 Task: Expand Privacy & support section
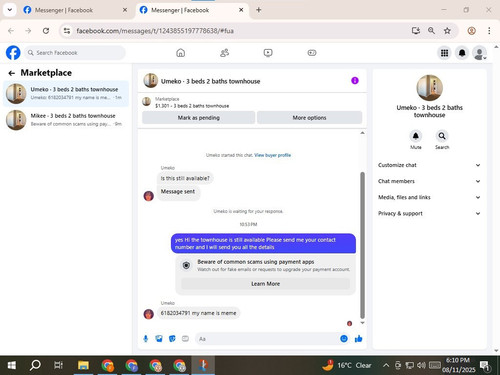(429, 213)
